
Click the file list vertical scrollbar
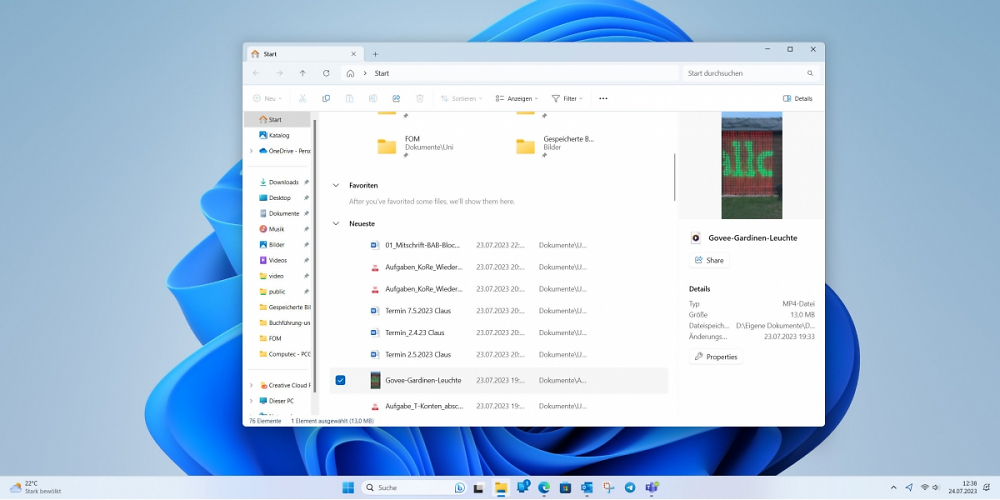[674, 177]
